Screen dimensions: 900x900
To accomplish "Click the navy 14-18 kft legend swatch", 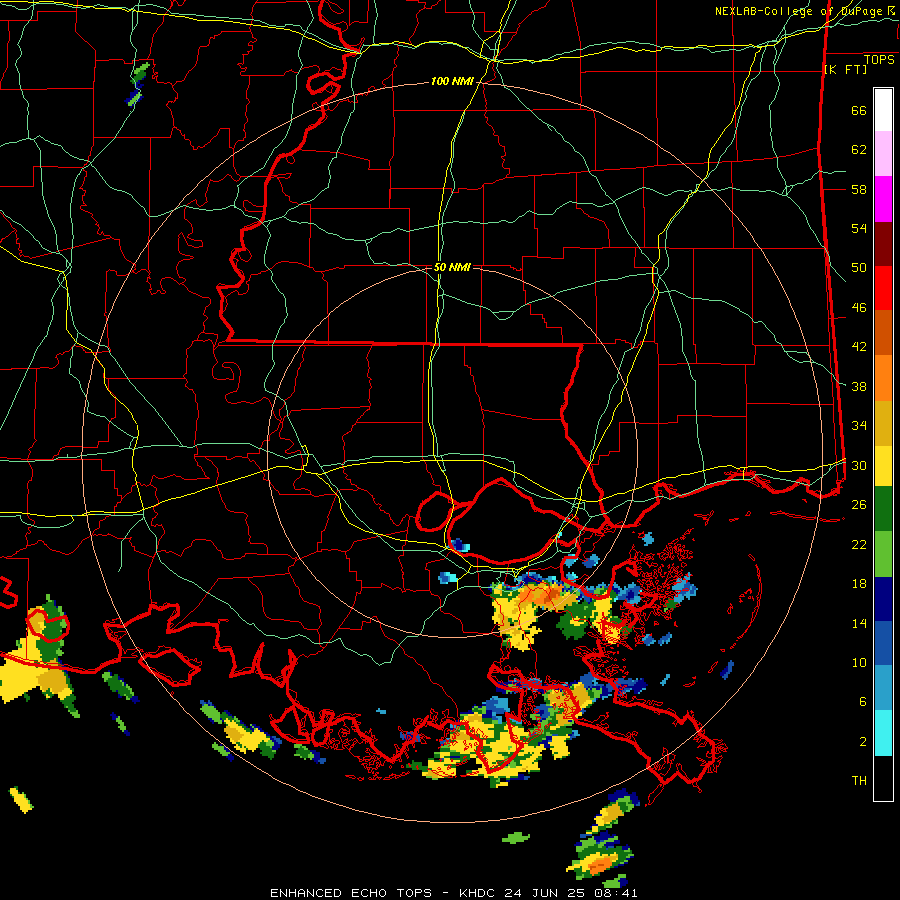I will [883, 599].
